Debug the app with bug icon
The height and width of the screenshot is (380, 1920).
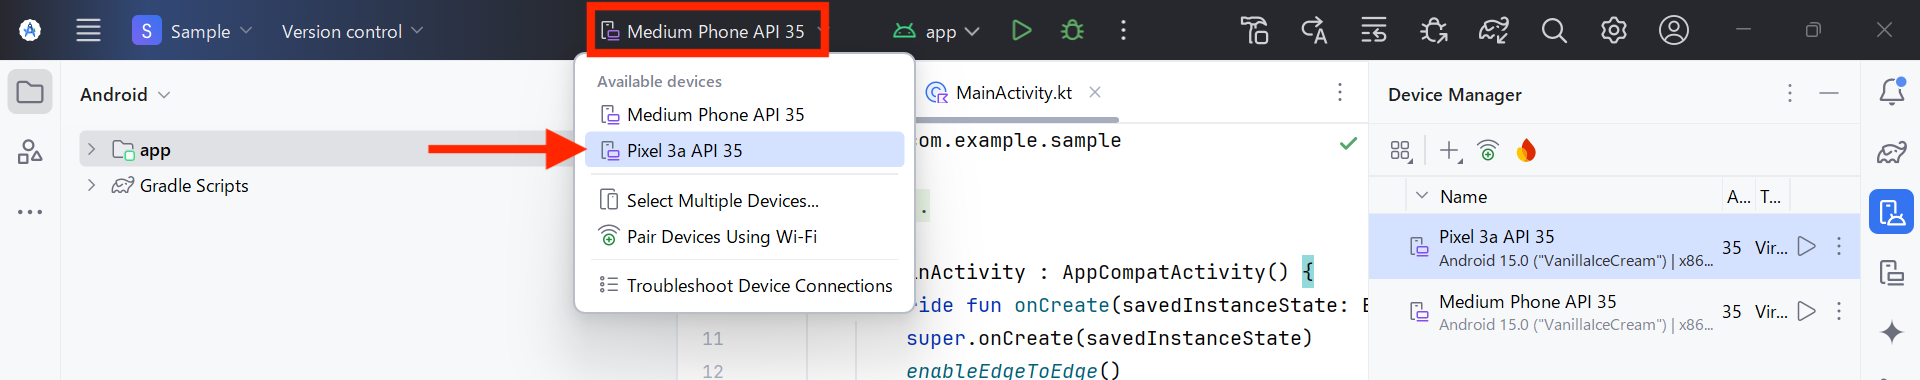(1072, 31)
